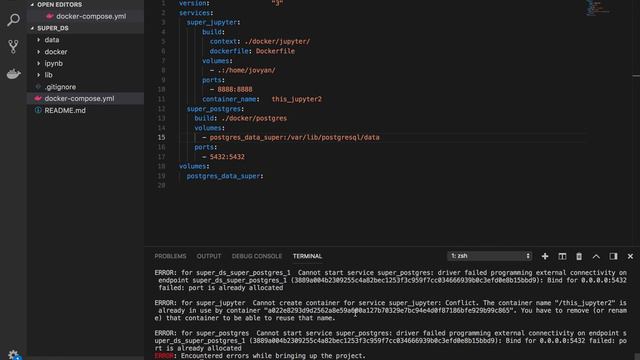This screenshot has height=360, width=640.
Task: Open the Search view in activity bar
Action: point(13,20)
